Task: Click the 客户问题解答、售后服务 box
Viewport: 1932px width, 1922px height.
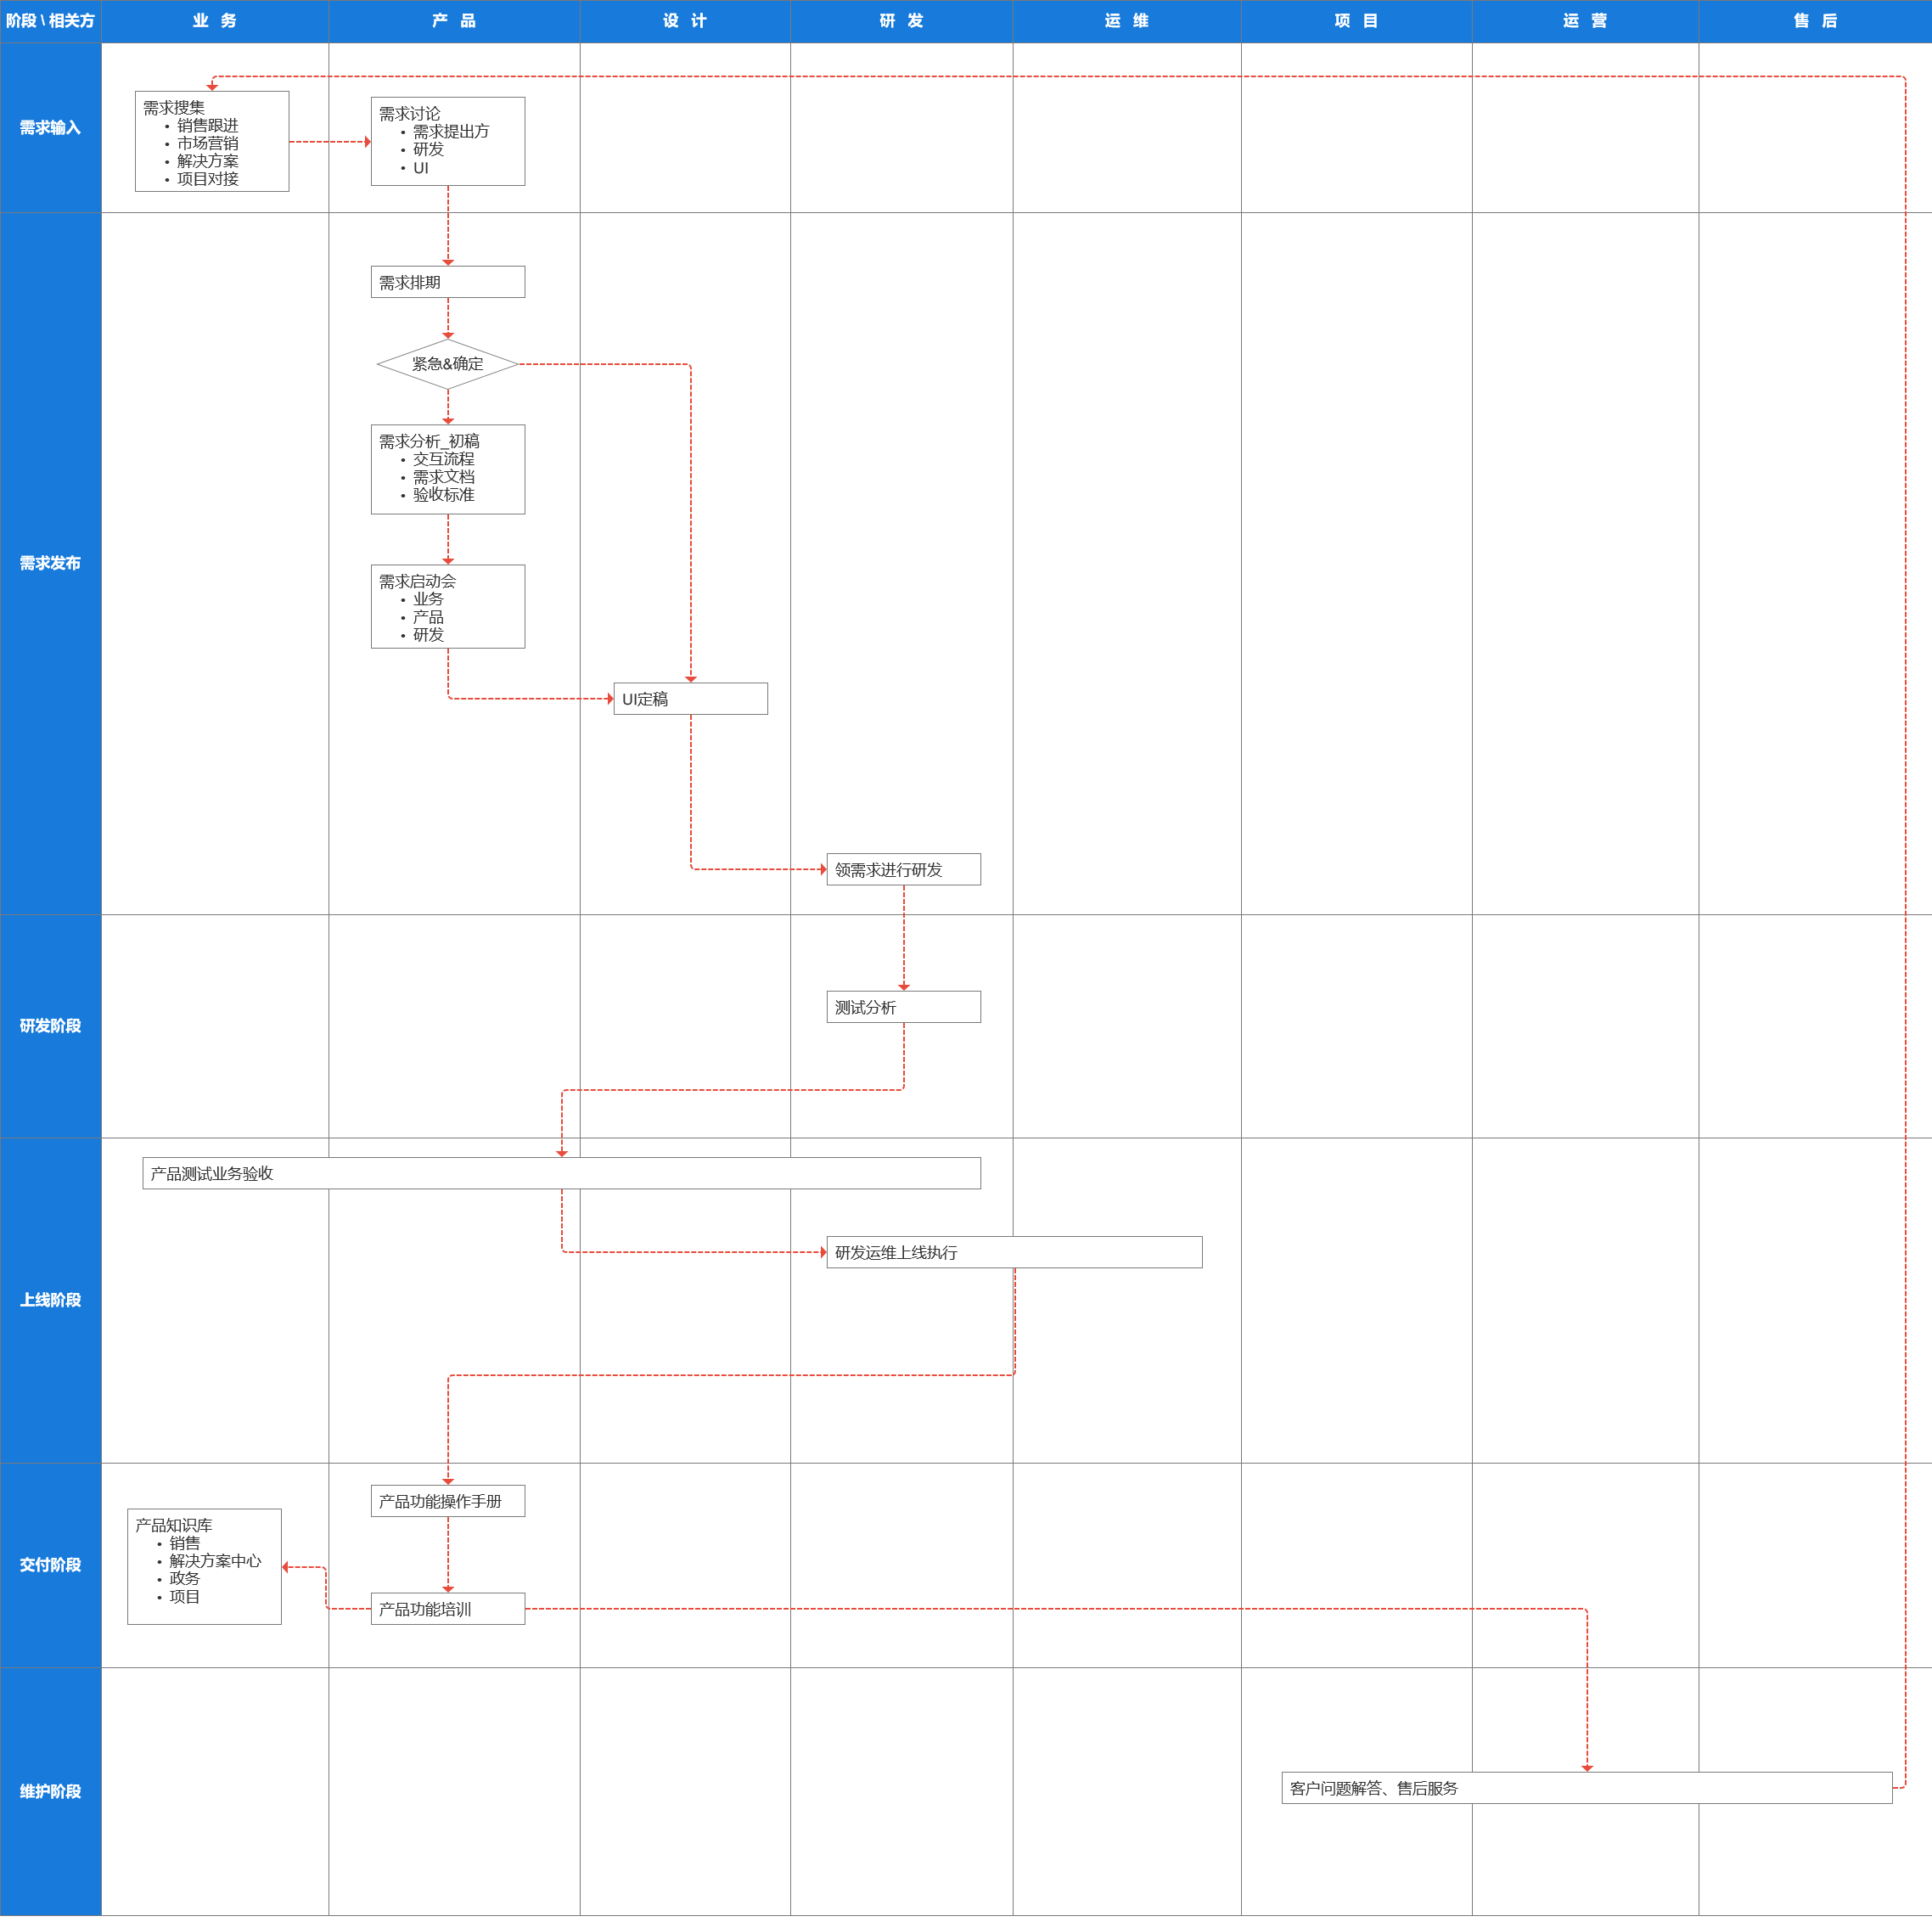Action: click(1587, 1788)
